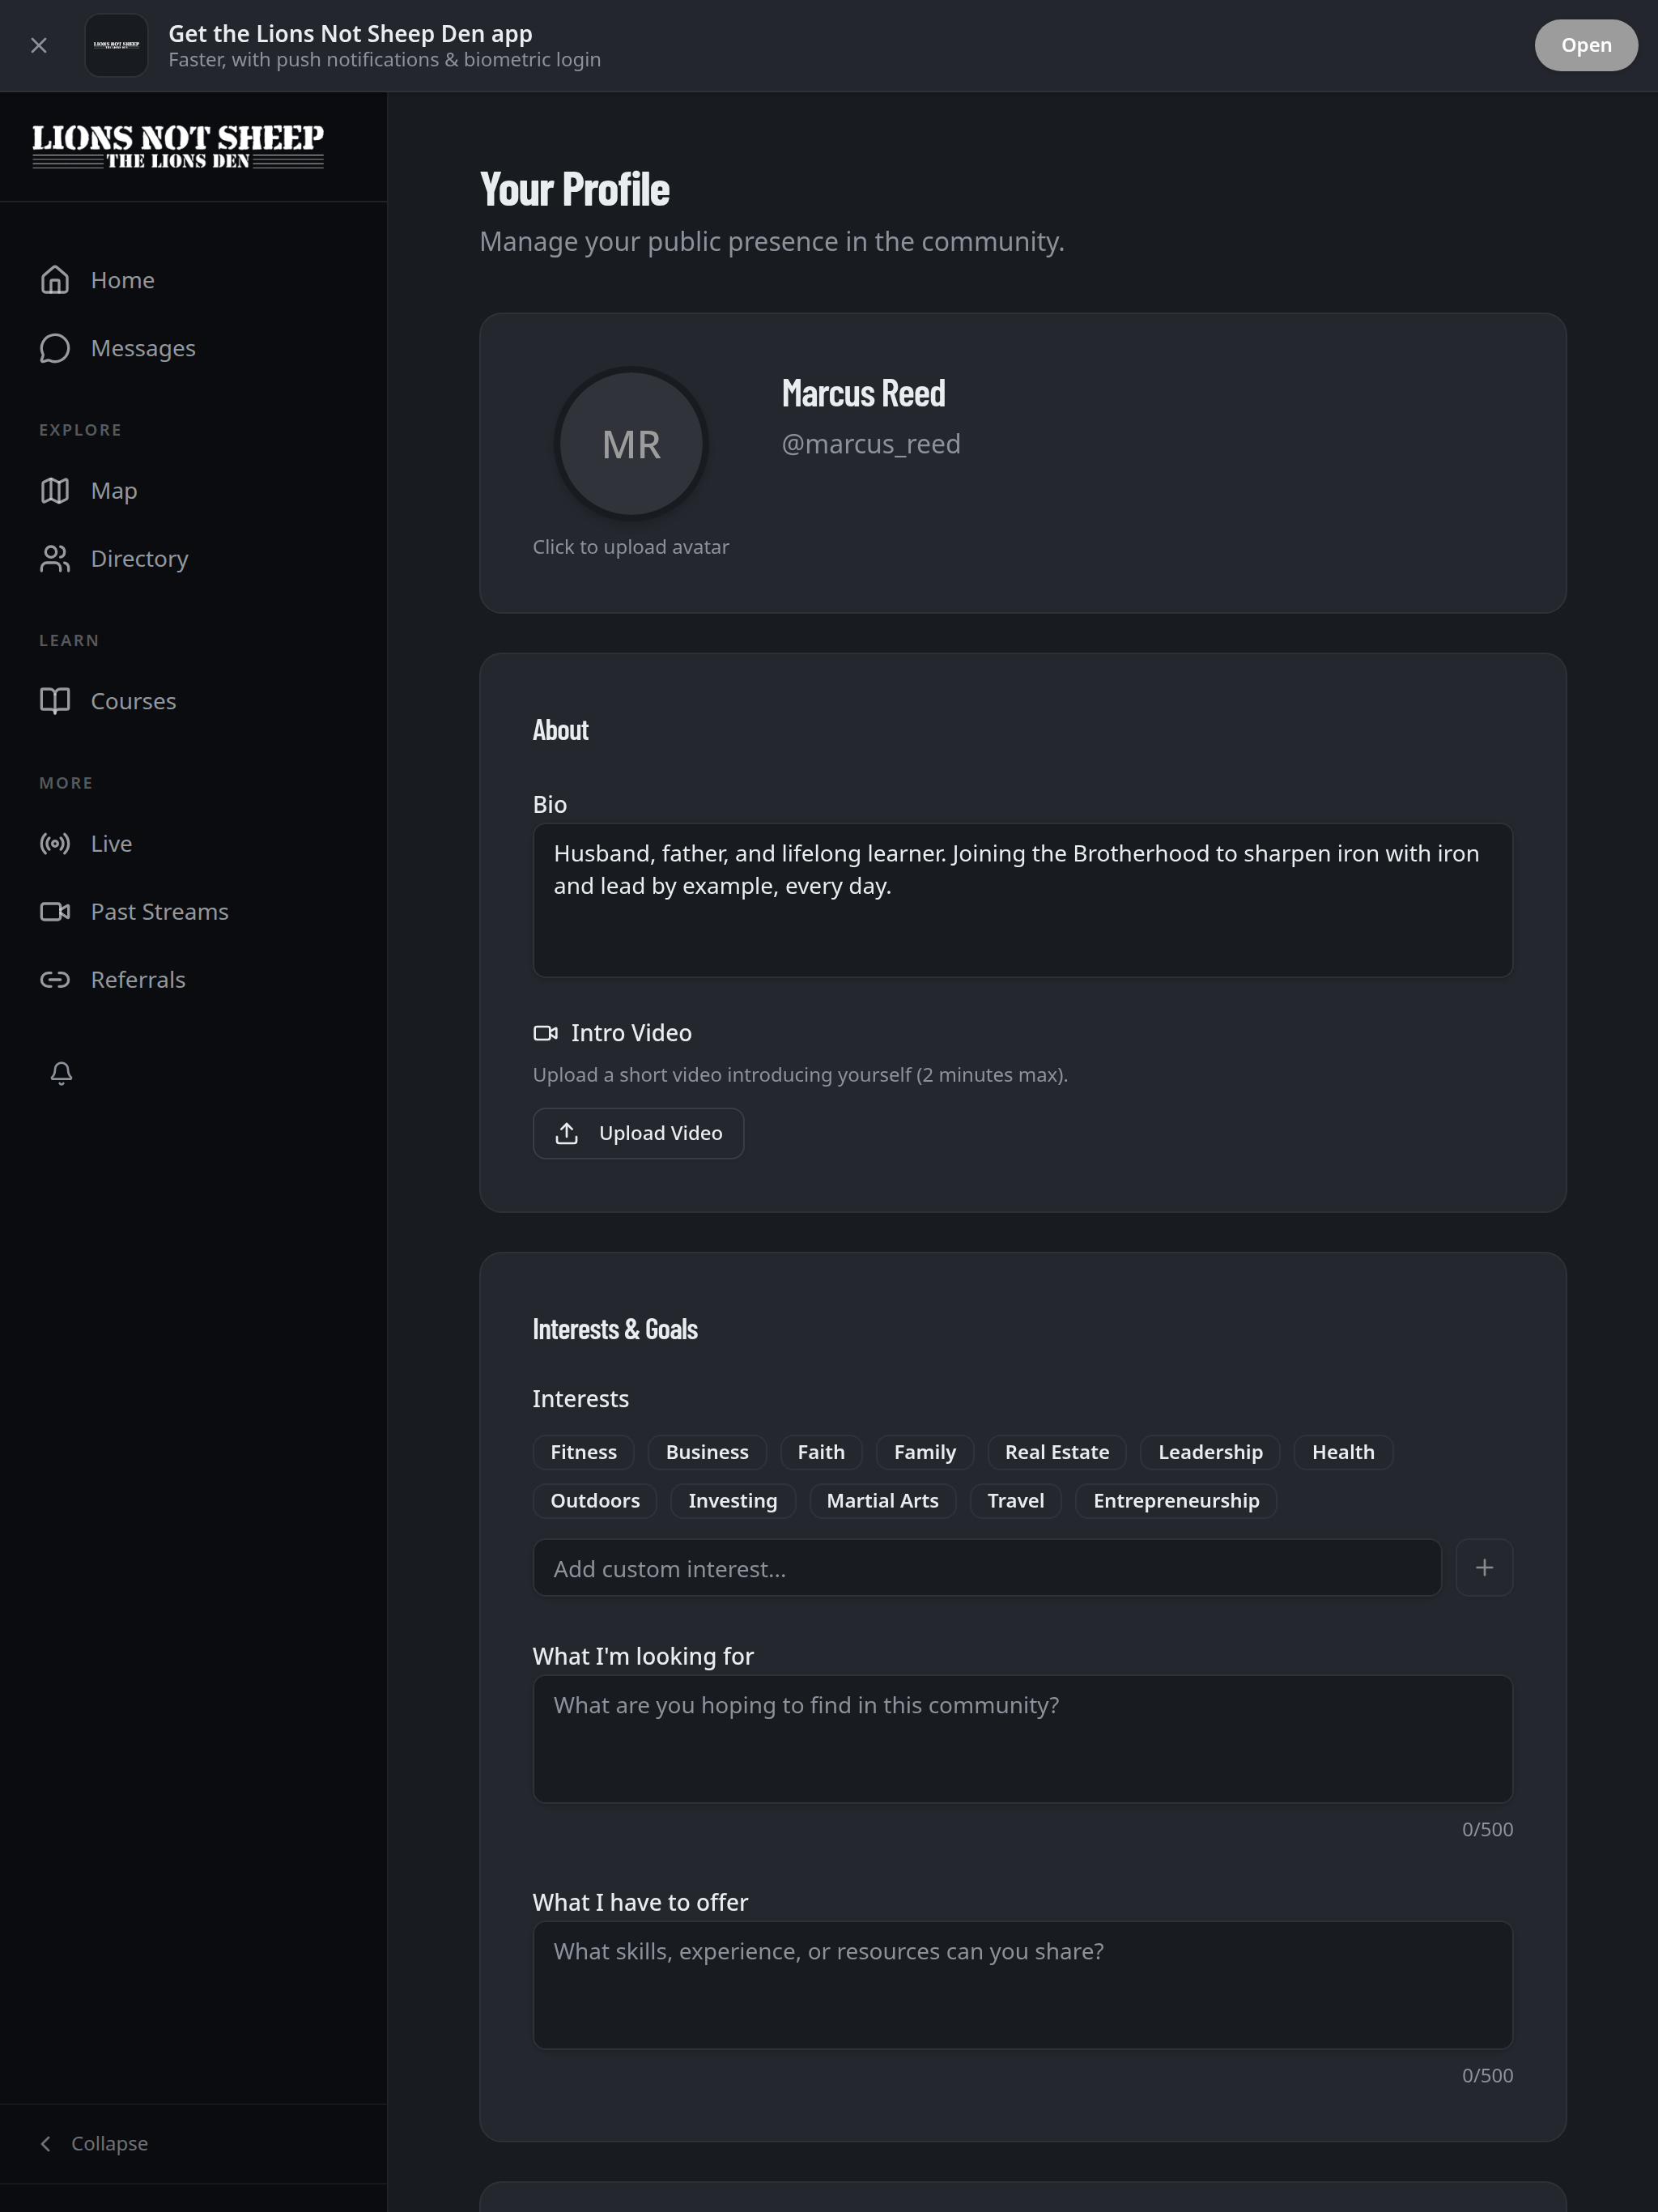The image size is (1658, 2212).
Task: Click the Map icon in sidebar
Action: [x=55, y=491]
